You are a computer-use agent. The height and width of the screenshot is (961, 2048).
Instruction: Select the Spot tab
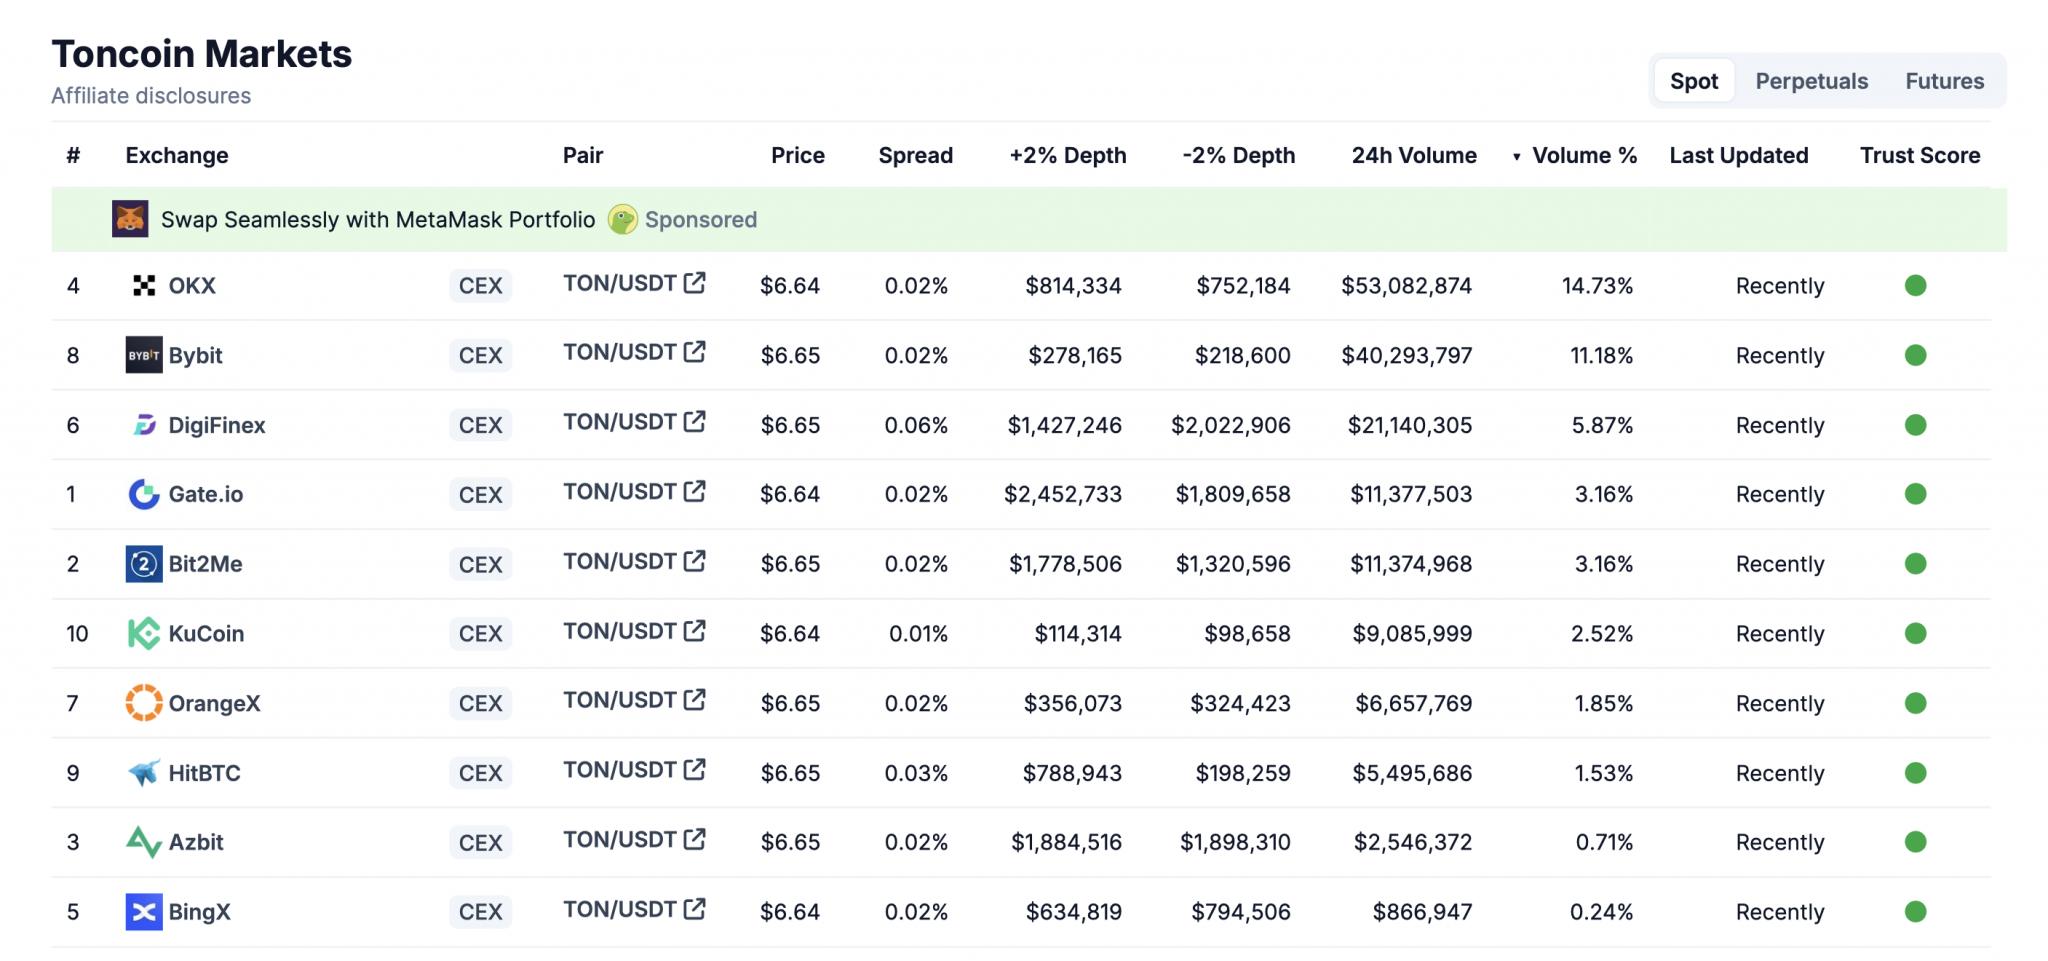[1694, 81]
